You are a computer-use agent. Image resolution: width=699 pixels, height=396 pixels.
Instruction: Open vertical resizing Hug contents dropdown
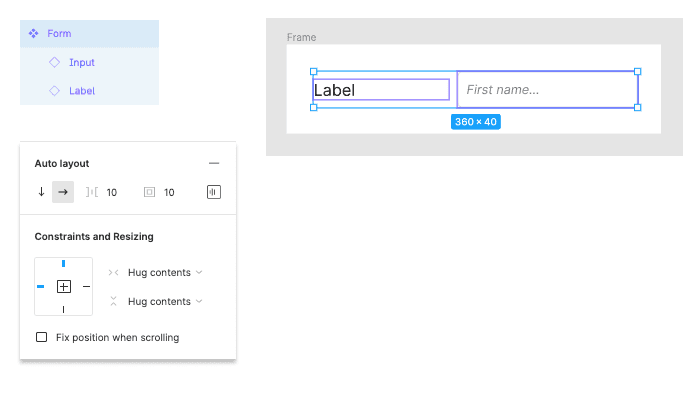pos(165,301)
